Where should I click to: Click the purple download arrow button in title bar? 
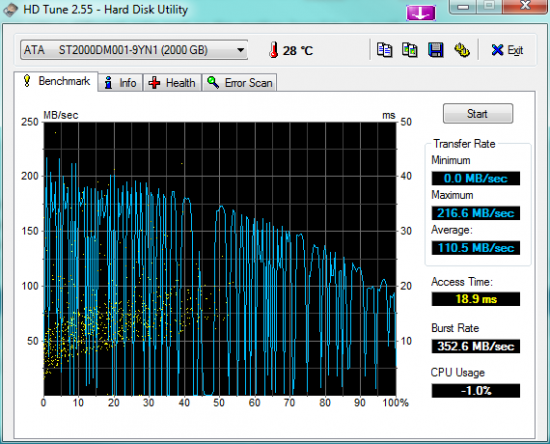[421, 13]
